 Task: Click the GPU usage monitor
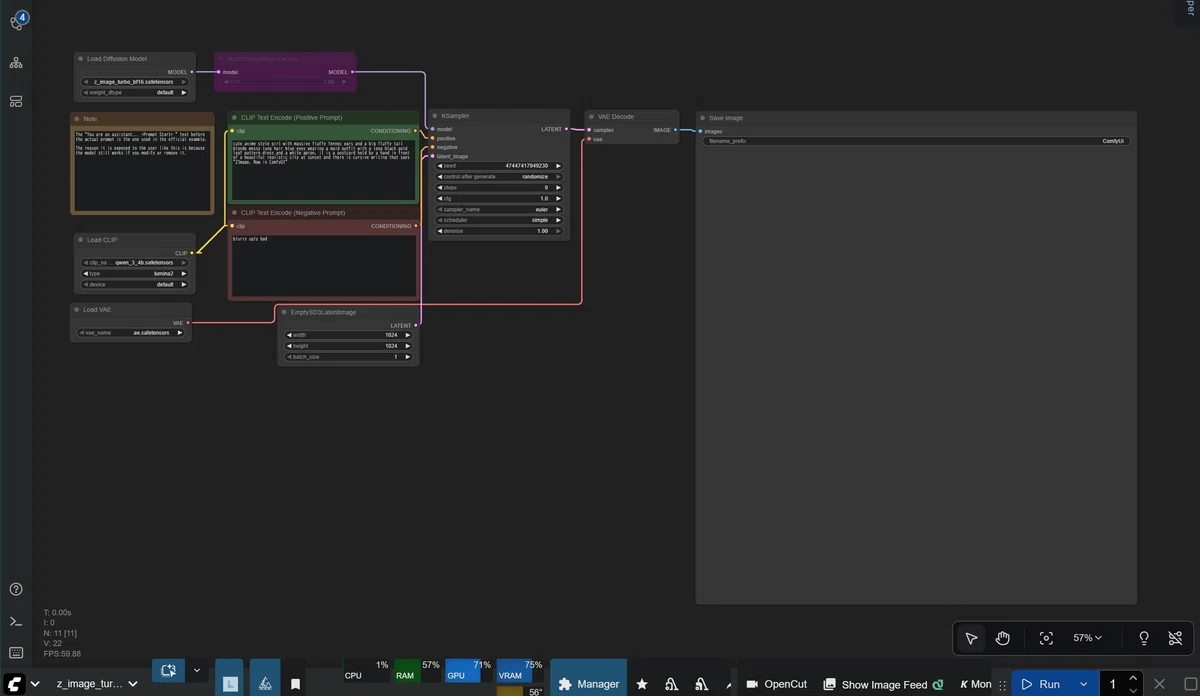coord(468,670)
